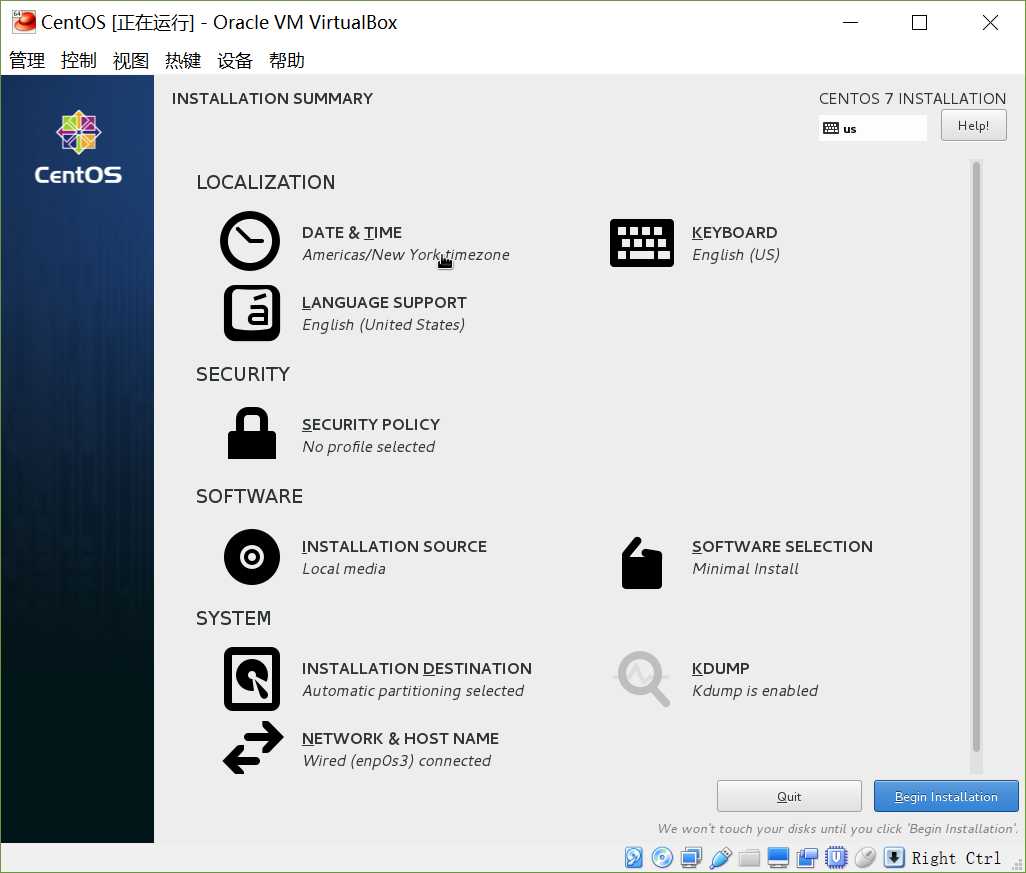The height and width of the screenshot is (873, 1026).
Task: Open the 视图 menu
Action: (x=131, y=61)
